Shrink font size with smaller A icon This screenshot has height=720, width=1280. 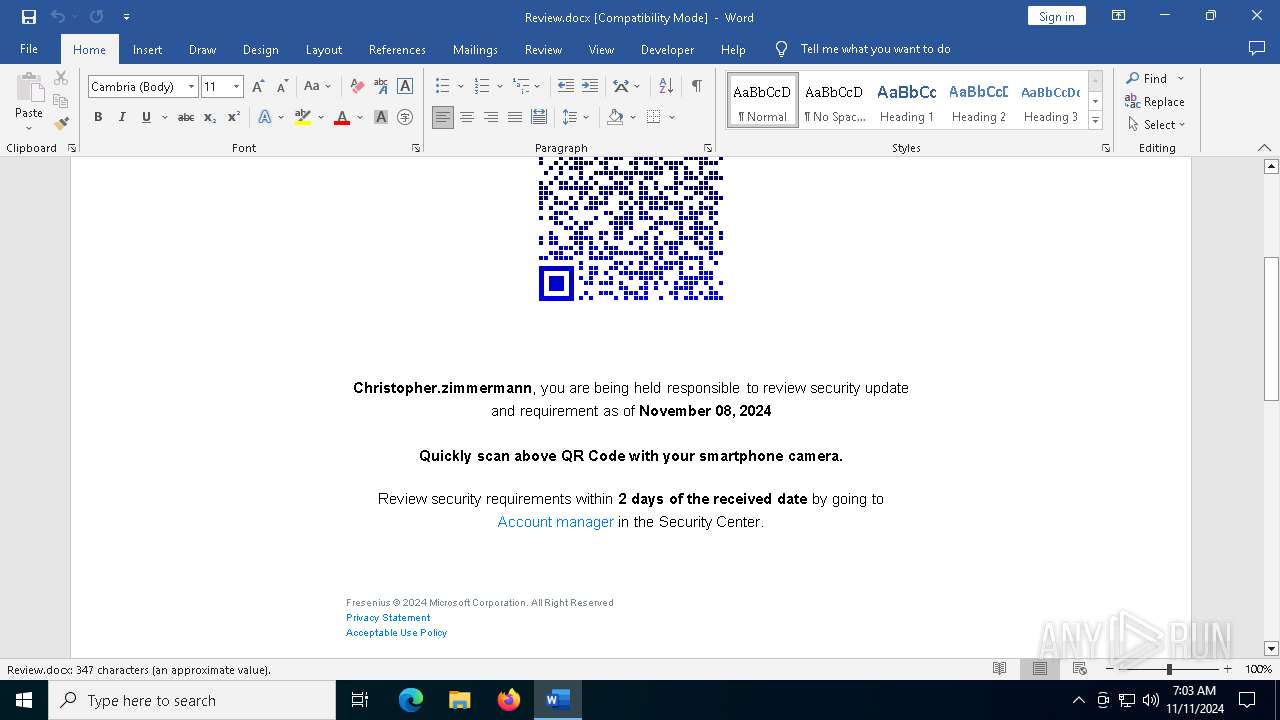pyautogui.click(x=282, y=87)
